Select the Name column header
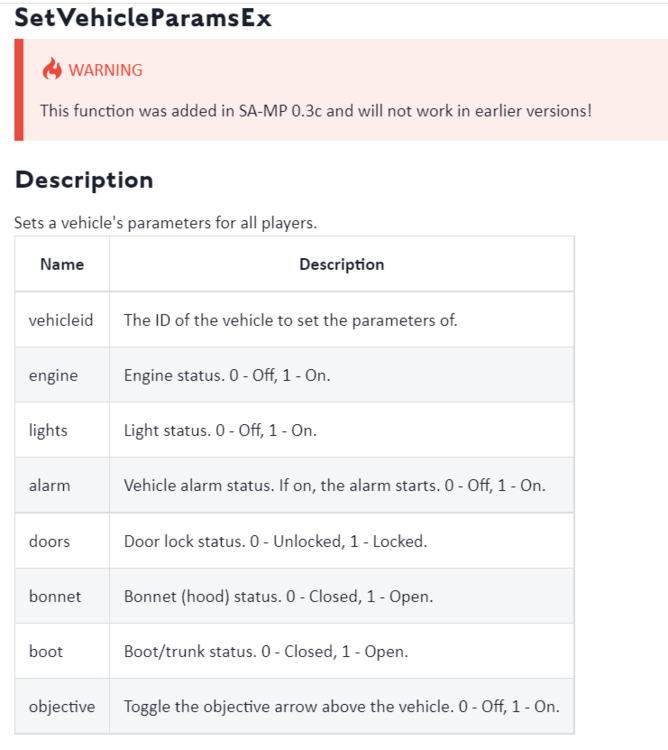The width and height of the screenshot is (668, 750). pyautogui.click(x=62, y=264)
